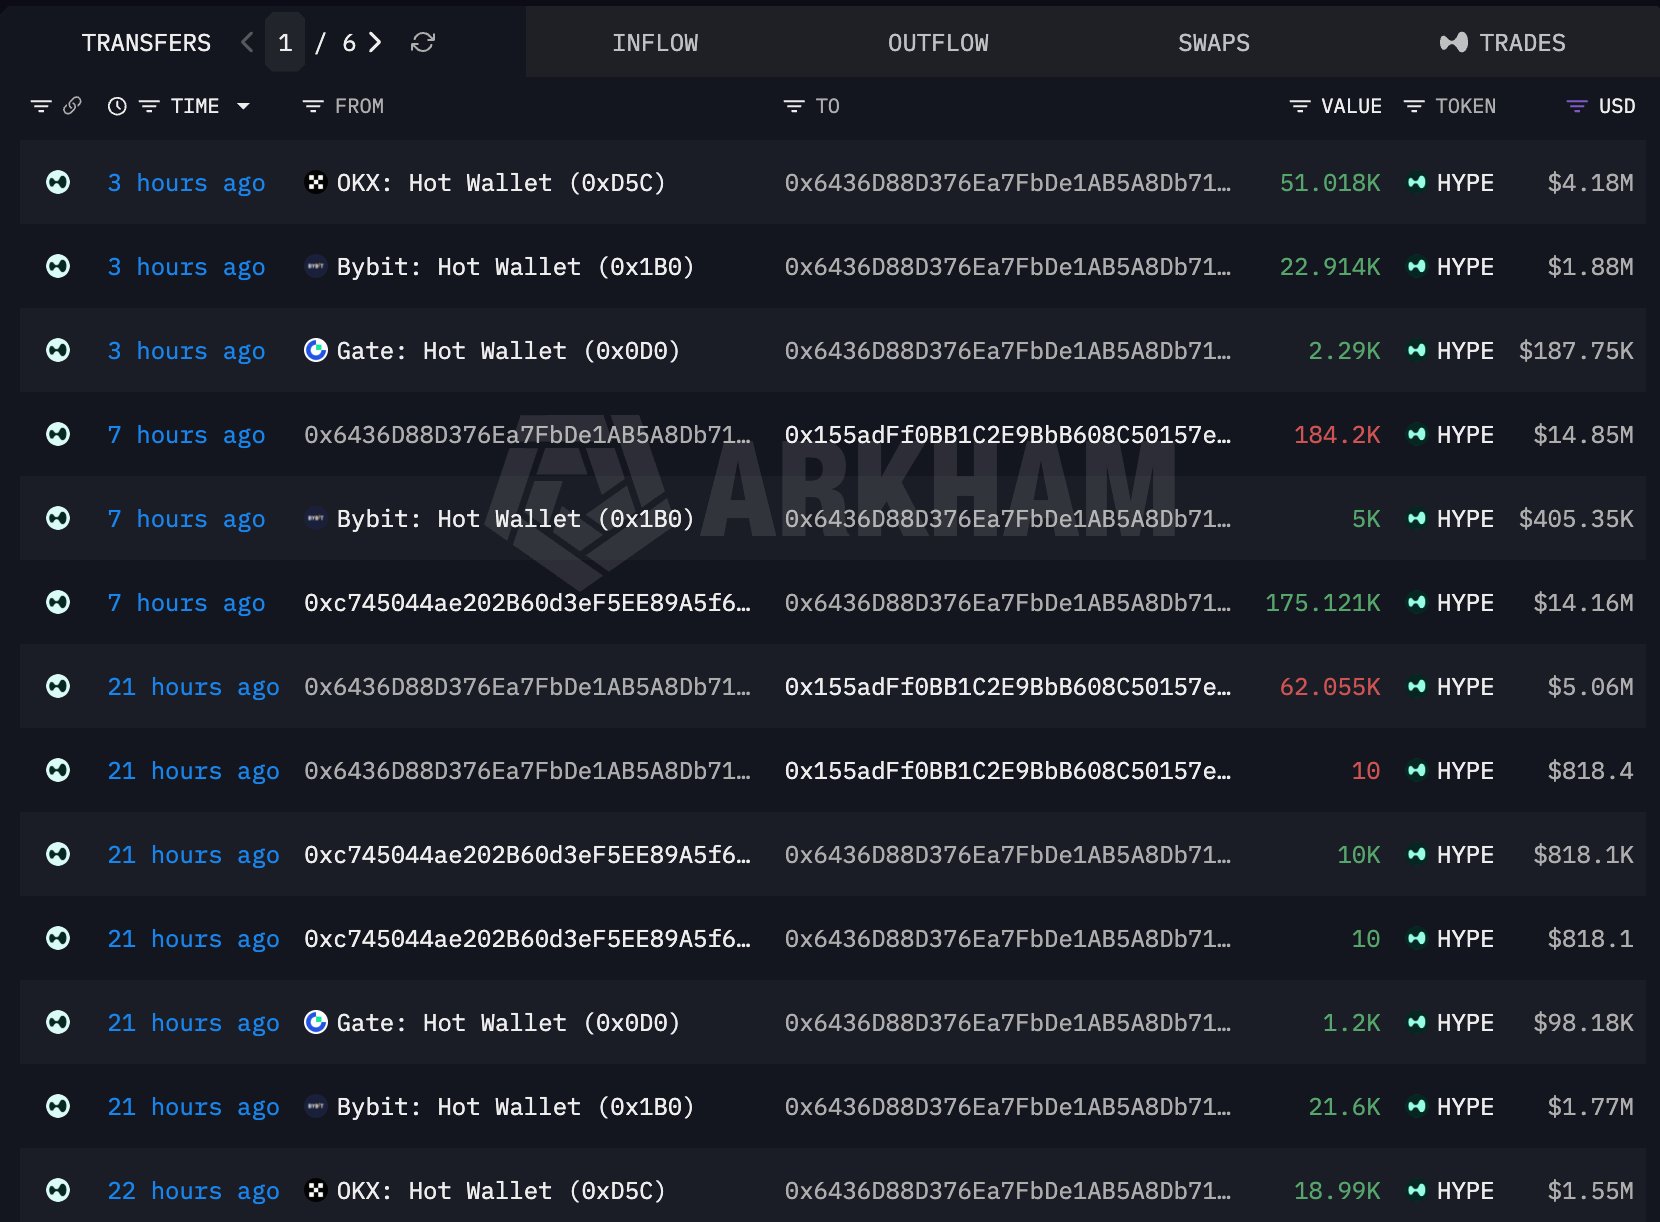
Task: Click the $405.35K USD cell
Action: point(1576,519)
